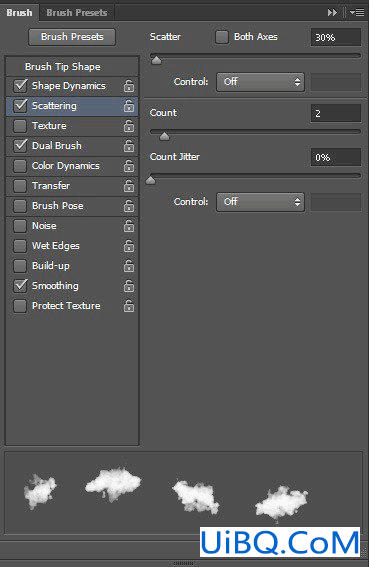
Task: Toggle lock icon for Dual Brush
Action: point(129,146)
